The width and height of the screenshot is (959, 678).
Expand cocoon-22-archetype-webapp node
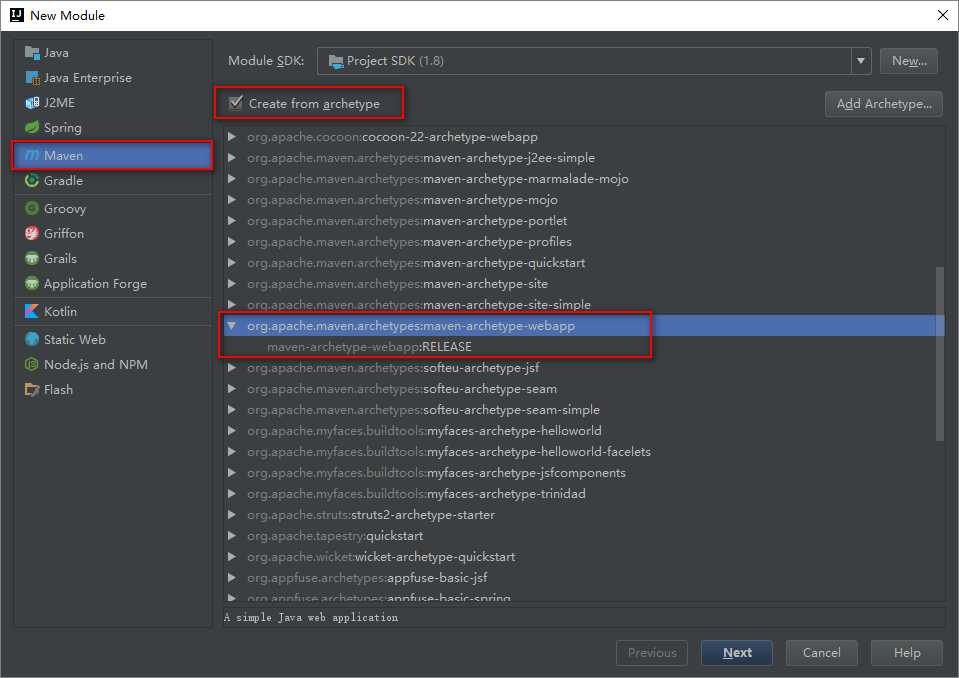[232, 136]
